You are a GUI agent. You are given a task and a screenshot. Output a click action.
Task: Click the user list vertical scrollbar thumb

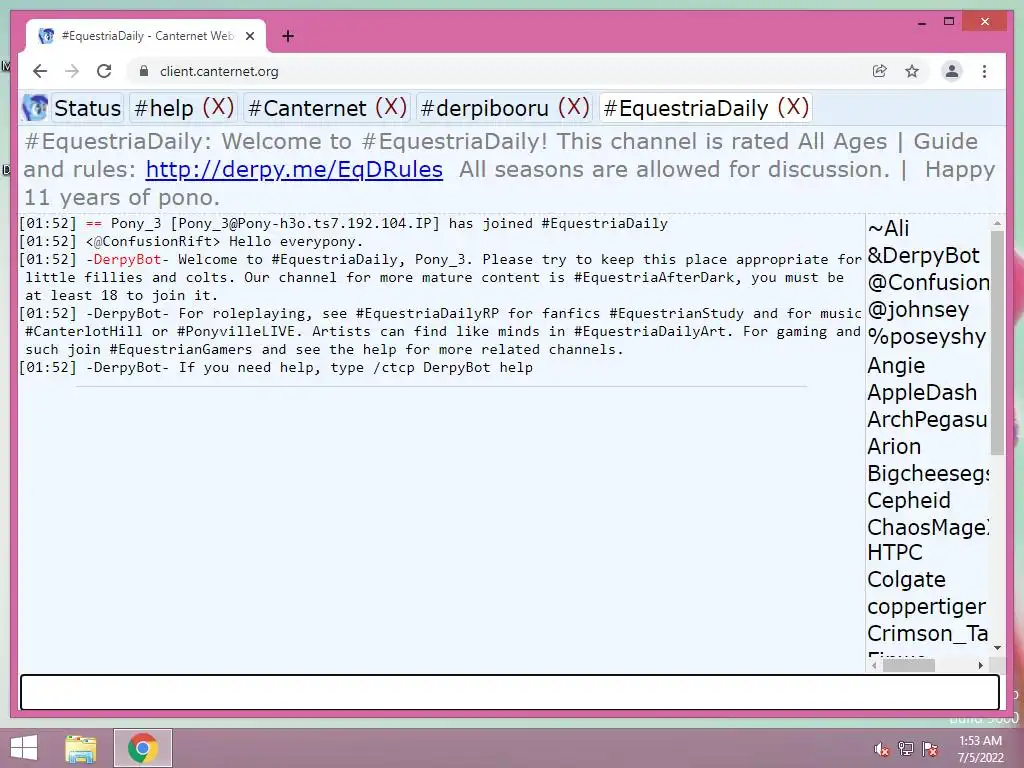tap(997, 342)
